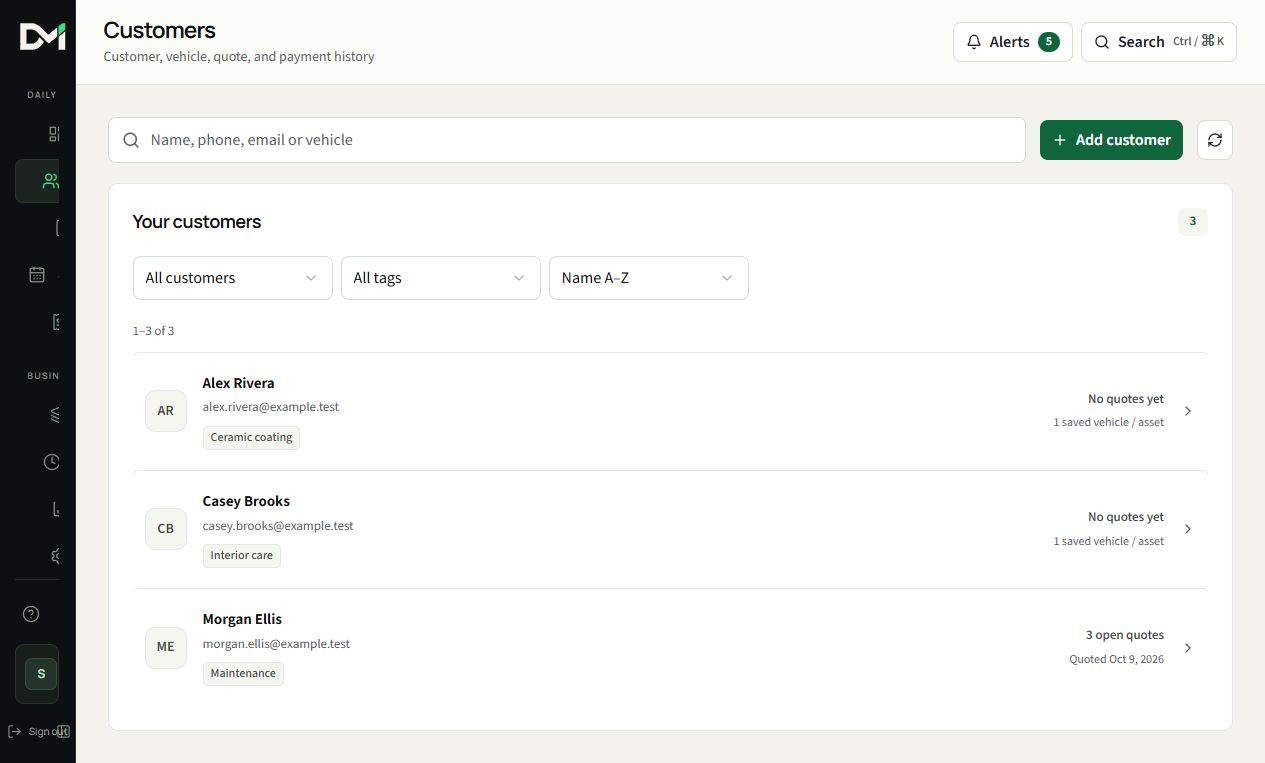Screen dimensions: 1265x763
Task: Click the AR avatar for Alex Rivera
Action: click(x=166, y=411)
